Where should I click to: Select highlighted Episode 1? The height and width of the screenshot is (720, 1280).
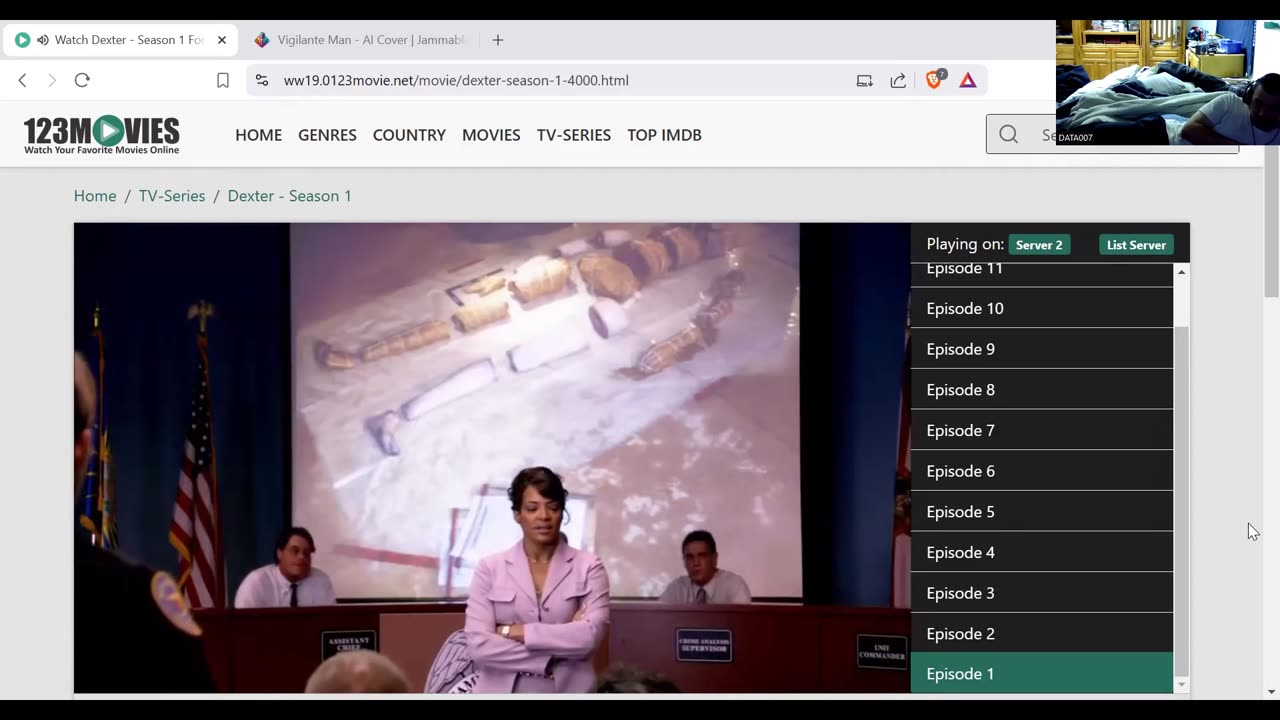point(1041,674)
